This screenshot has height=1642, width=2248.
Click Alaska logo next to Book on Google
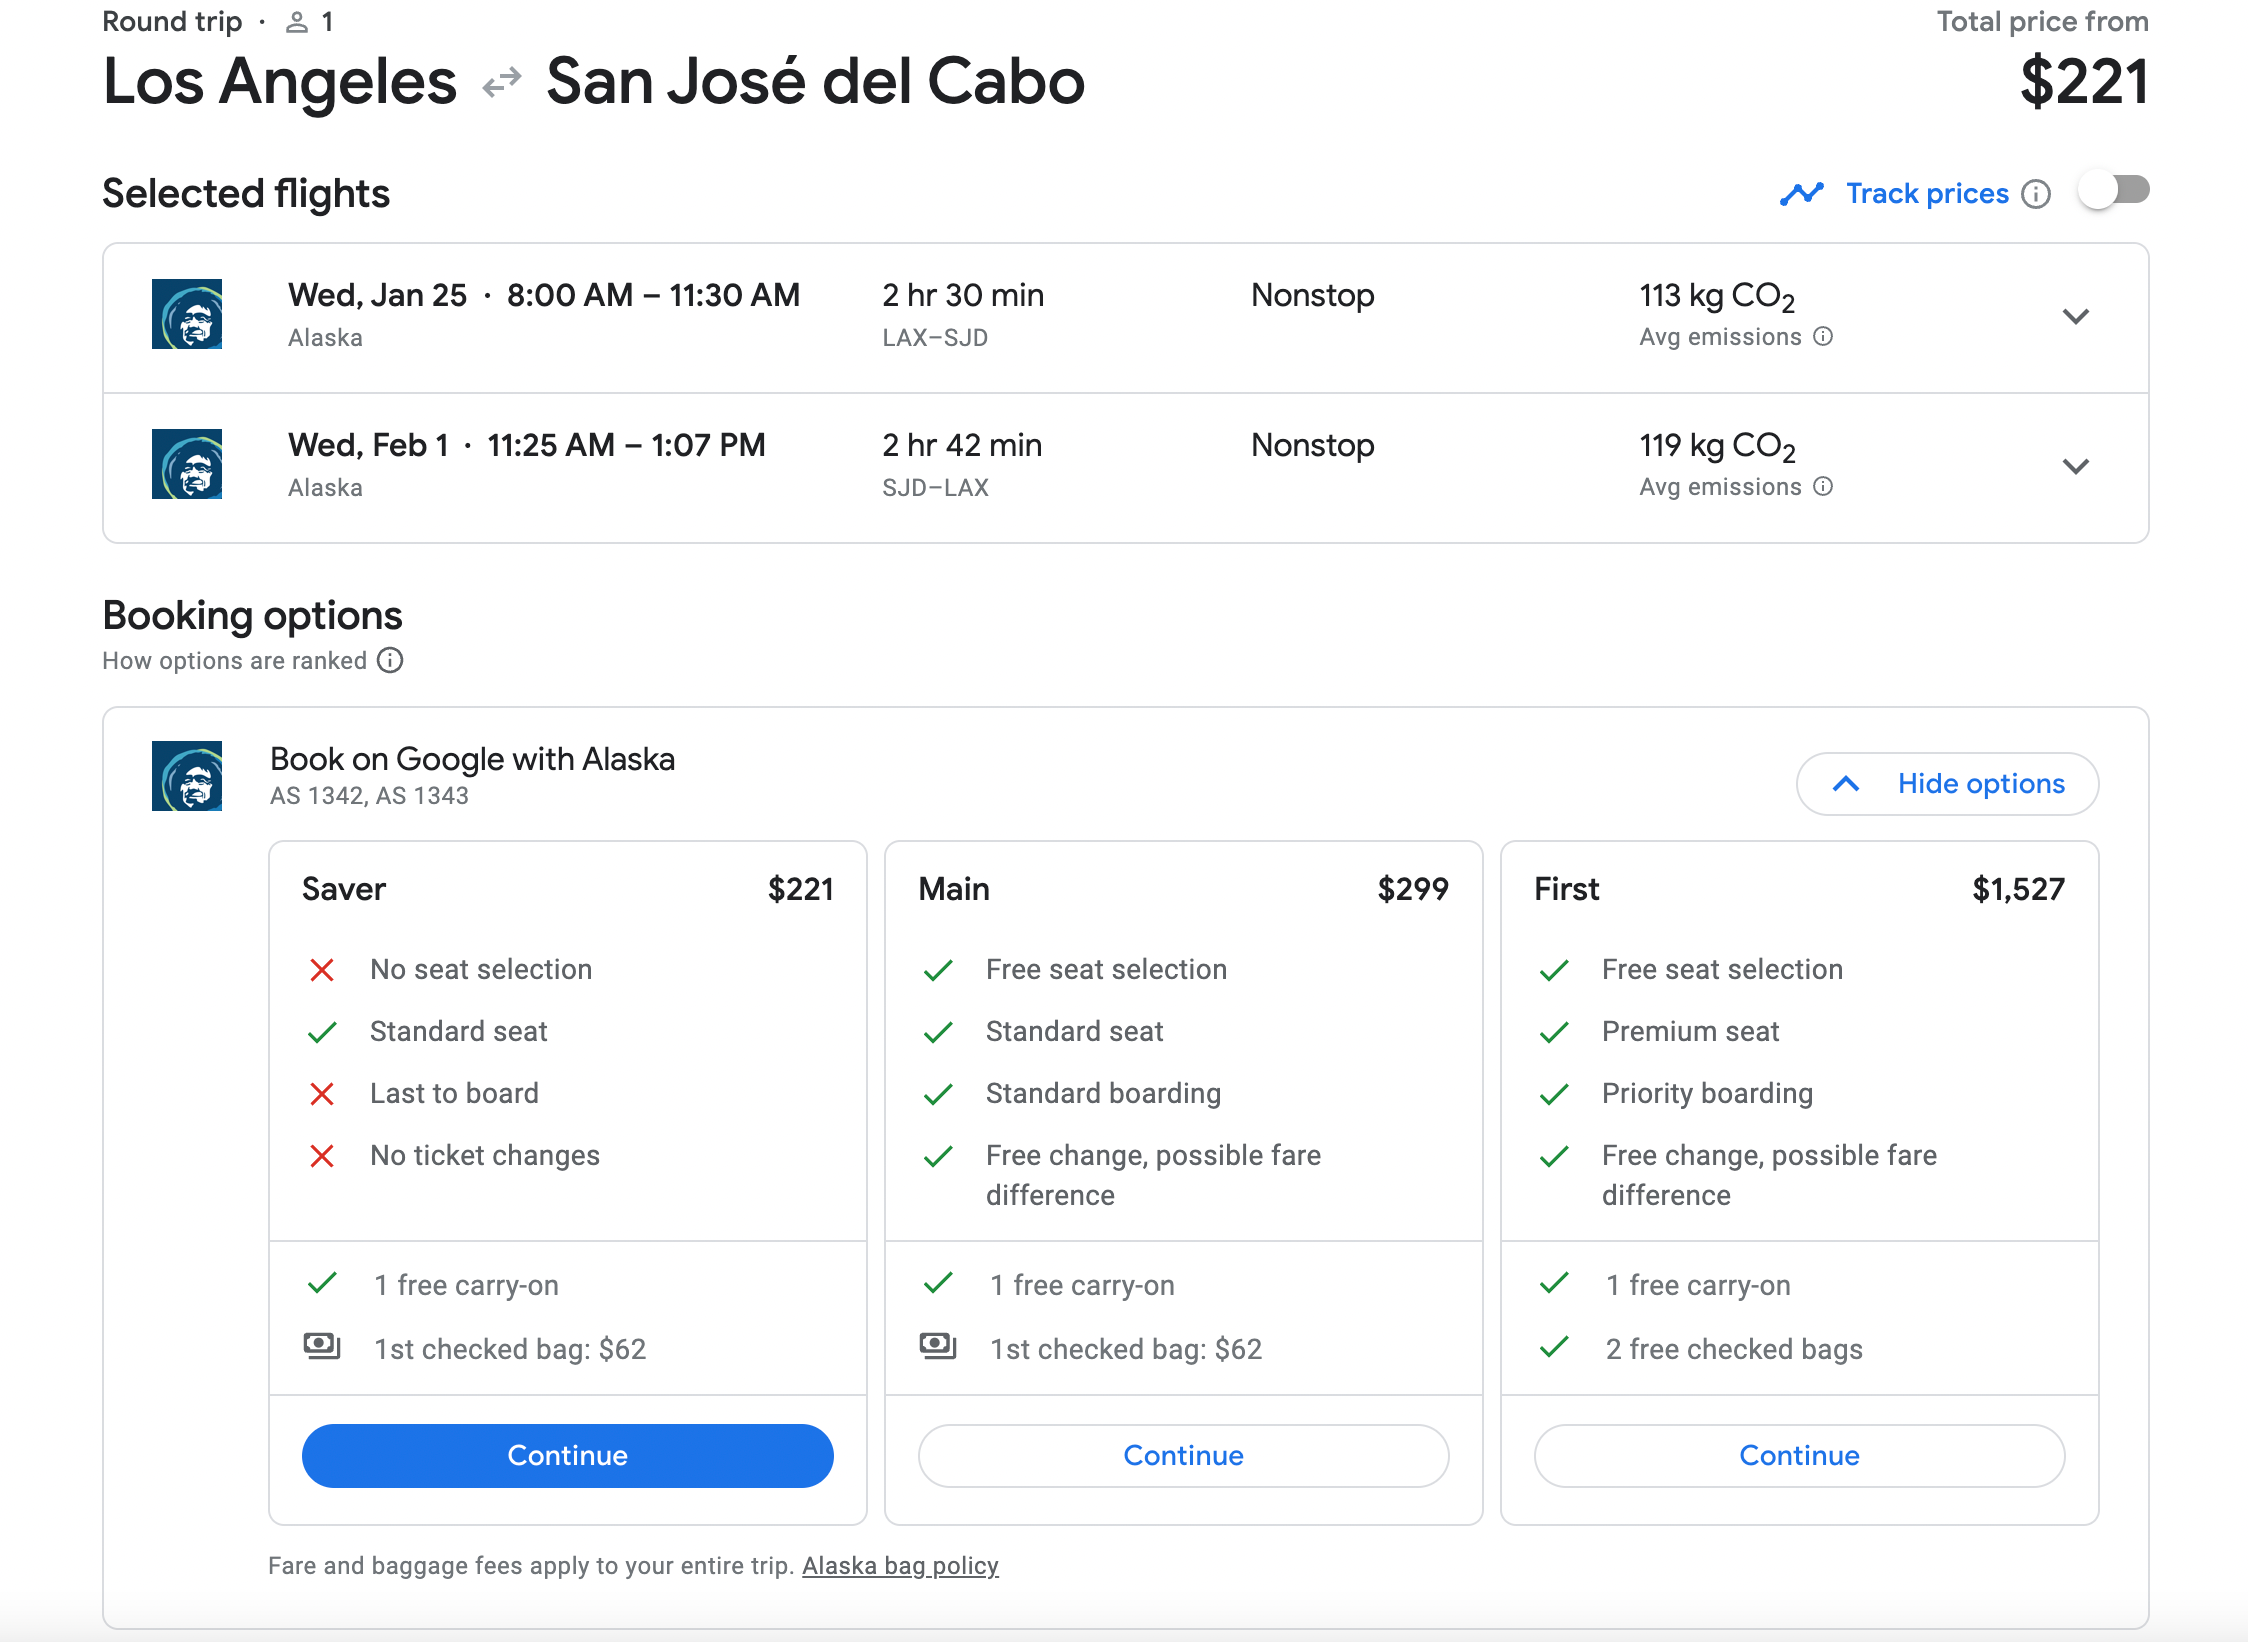pyautogui.click(x=187, y=776)
